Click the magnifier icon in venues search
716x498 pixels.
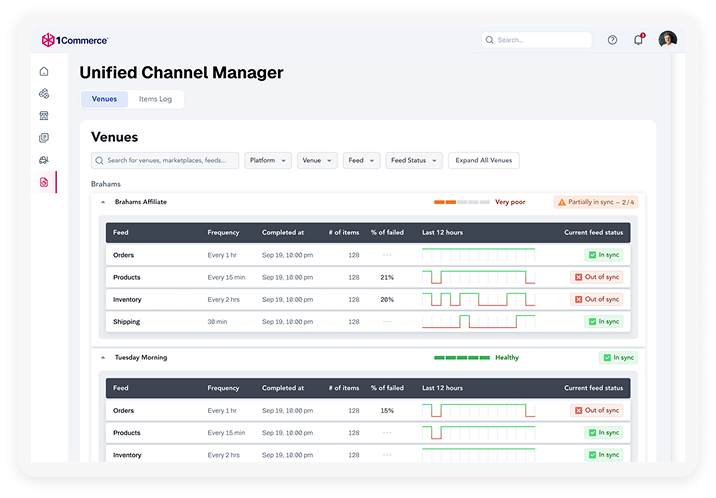pos(99,161)
